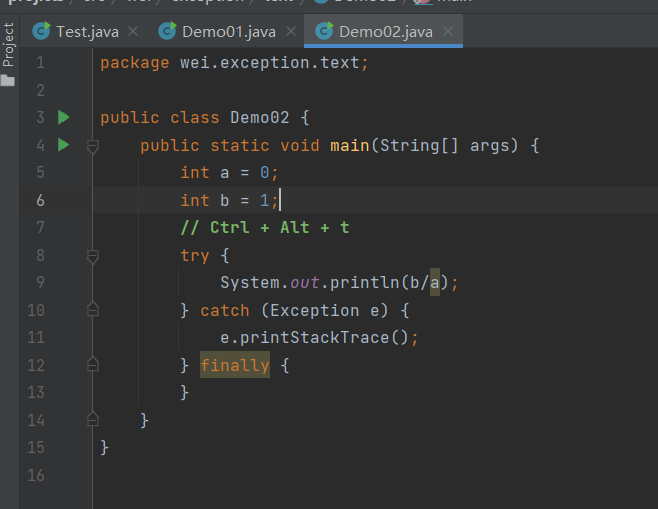Click the Demo01.java file icon in its tab
The width and height of the screenshot is (658, 509).
click(167, 31)
